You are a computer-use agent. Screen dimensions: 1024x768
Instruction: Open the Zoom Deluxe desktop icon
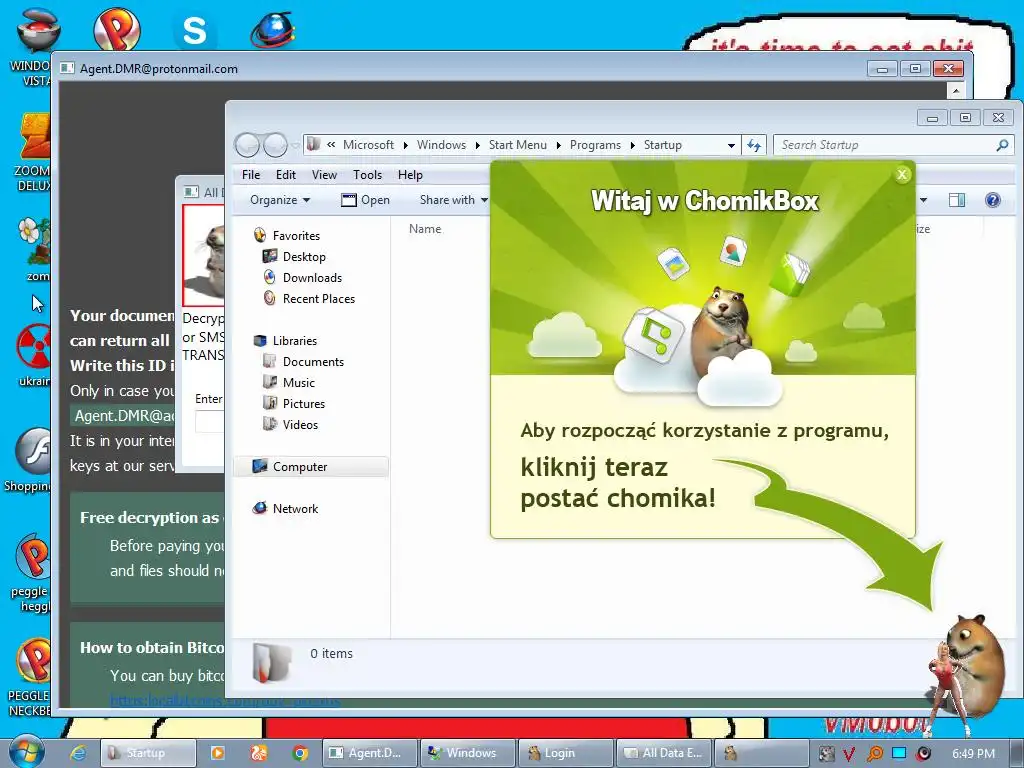[x=33, y=152]
